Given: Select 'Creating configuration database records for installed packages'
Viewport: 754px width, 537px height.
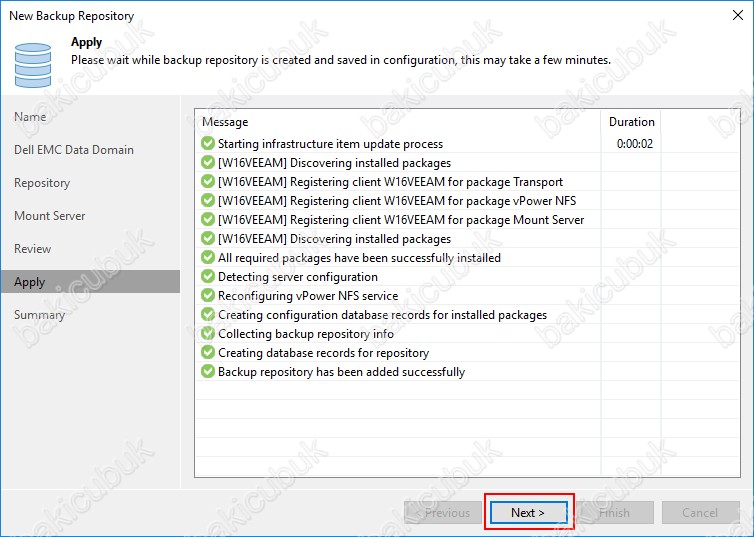Looking at the screenshot, I should tap(382, 315).
